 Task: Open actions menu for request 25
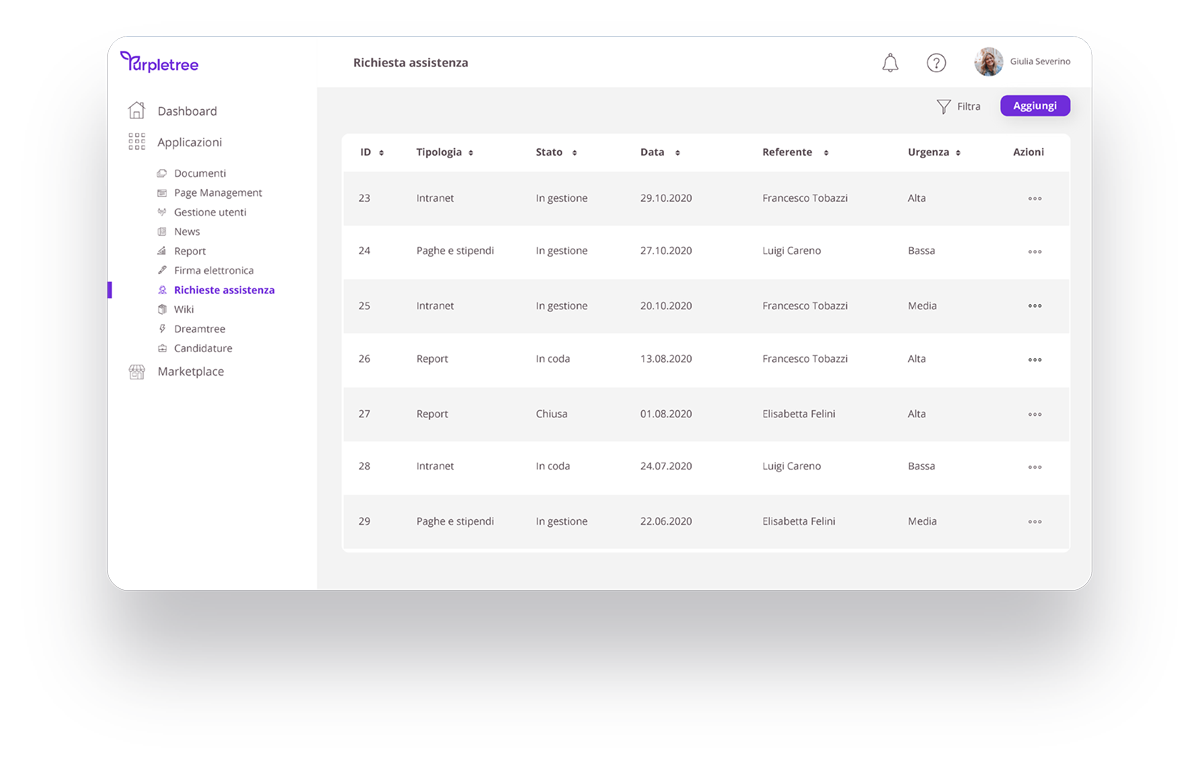[x=1035, y=306]
